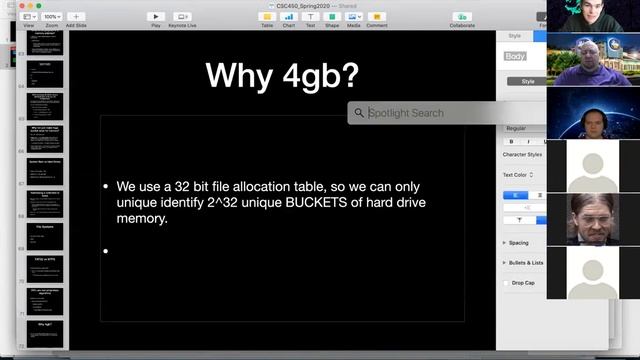The image size is (640, 360).
Task: Select slide 66 thumbnail
Action: 45,139
